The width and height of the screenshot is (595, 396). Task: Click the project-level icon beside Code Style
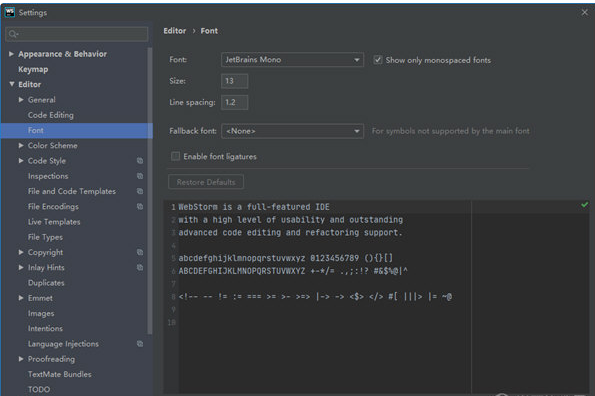pos(140,161)
